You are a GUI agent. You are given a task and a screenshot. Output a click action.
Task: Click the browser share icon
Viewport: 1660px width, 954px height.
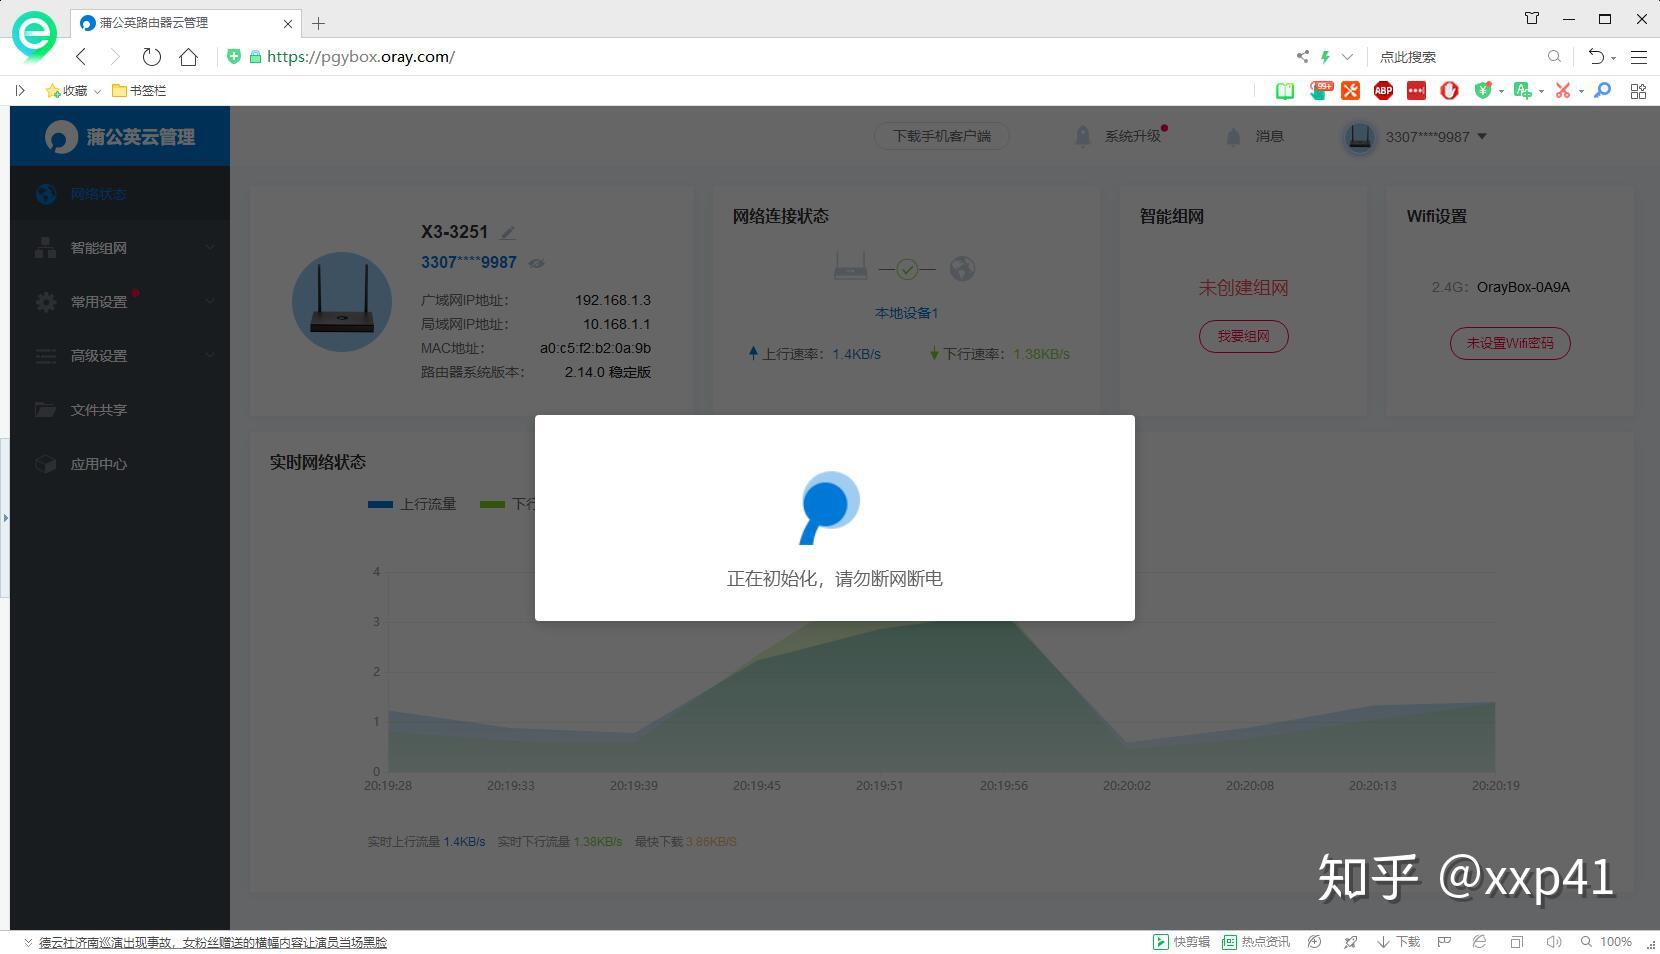[x=1302, y=57]
